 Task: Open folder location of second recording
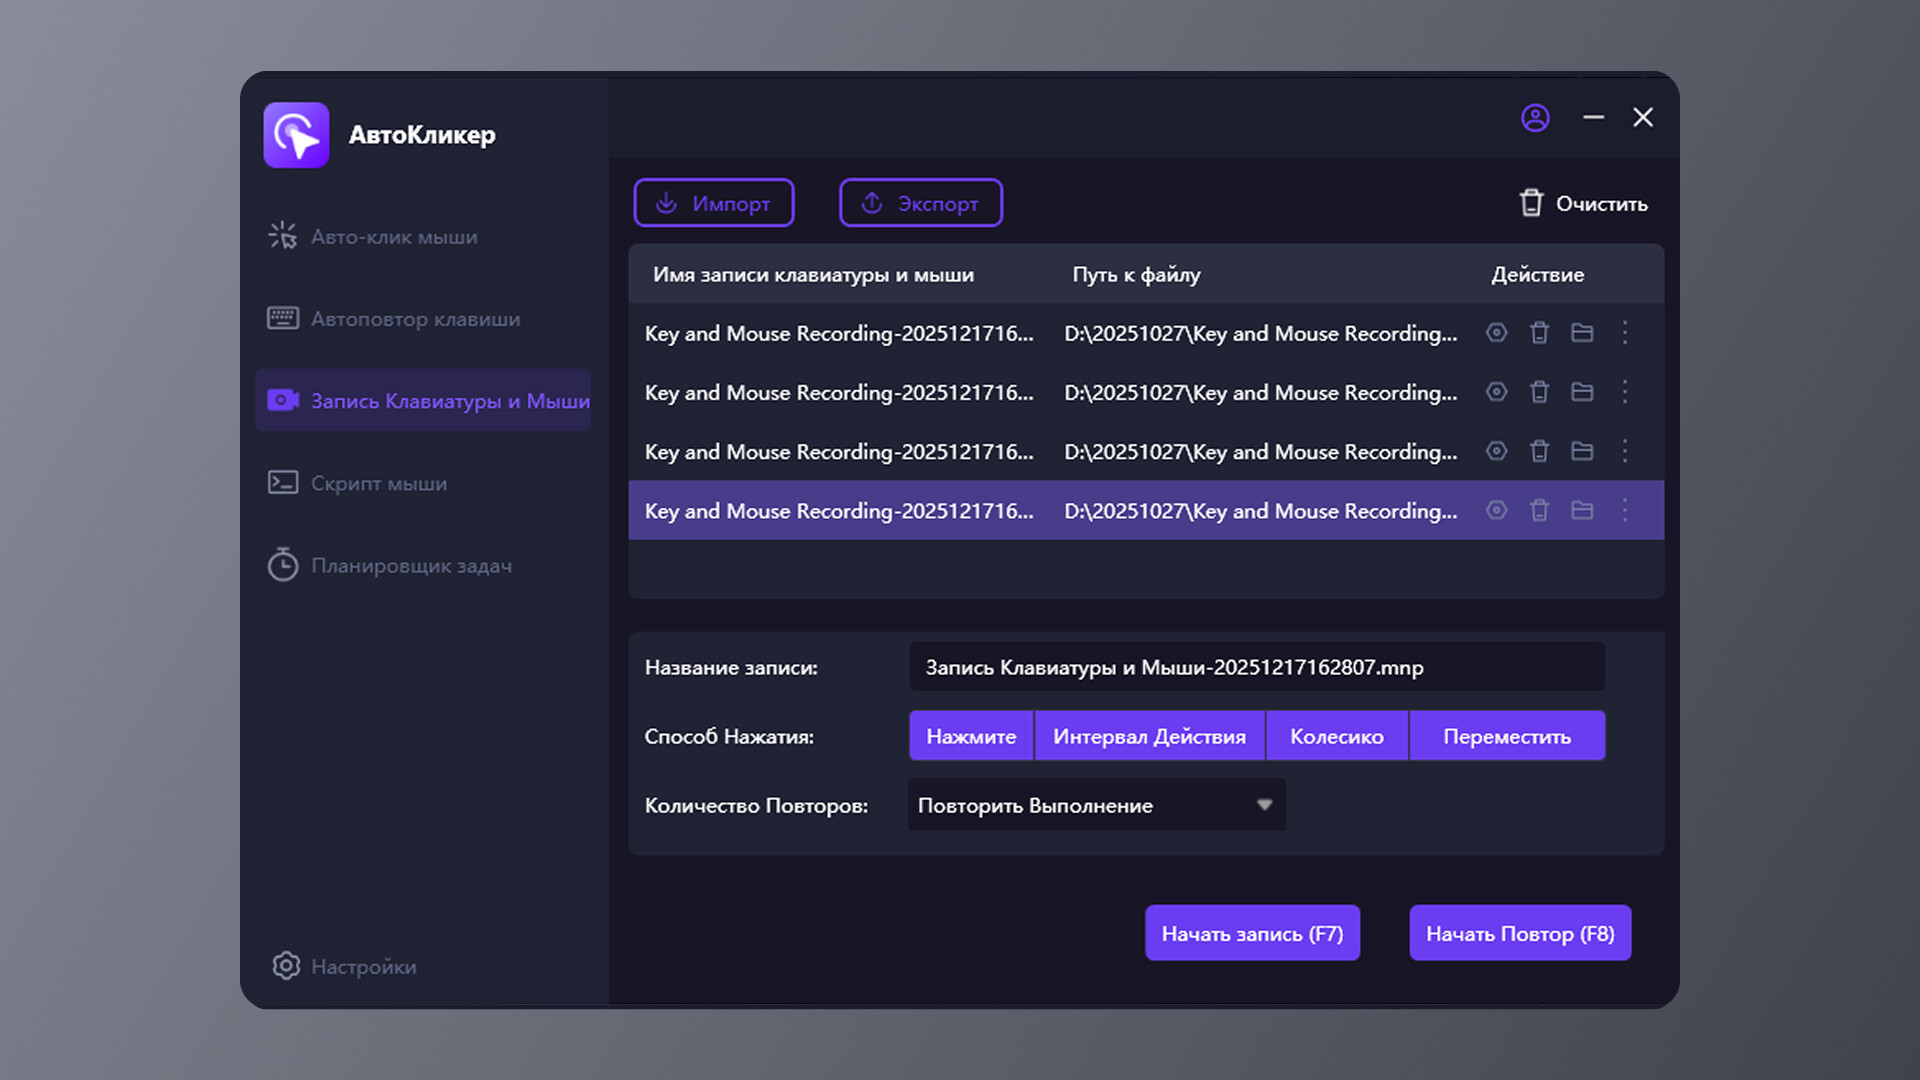(x=1582, y=392)
